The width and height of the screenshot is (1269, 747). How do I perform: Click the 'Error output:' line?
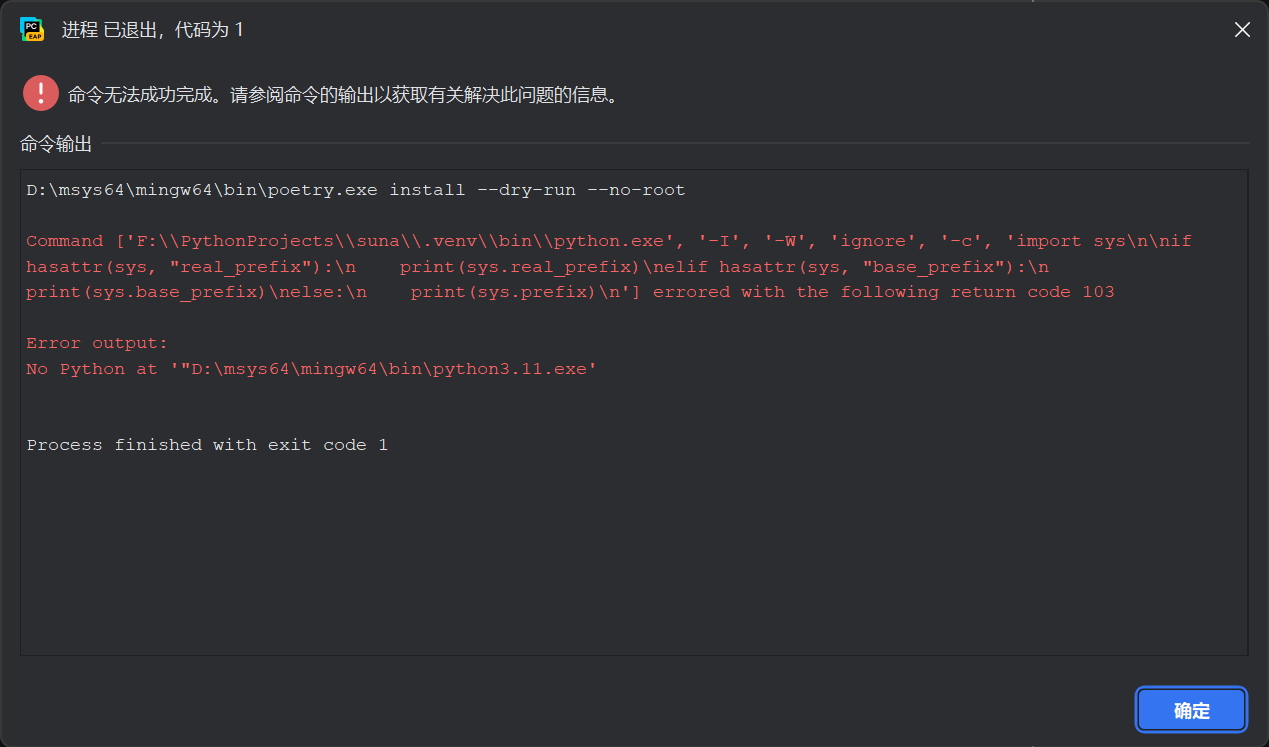tap(97, 343)
